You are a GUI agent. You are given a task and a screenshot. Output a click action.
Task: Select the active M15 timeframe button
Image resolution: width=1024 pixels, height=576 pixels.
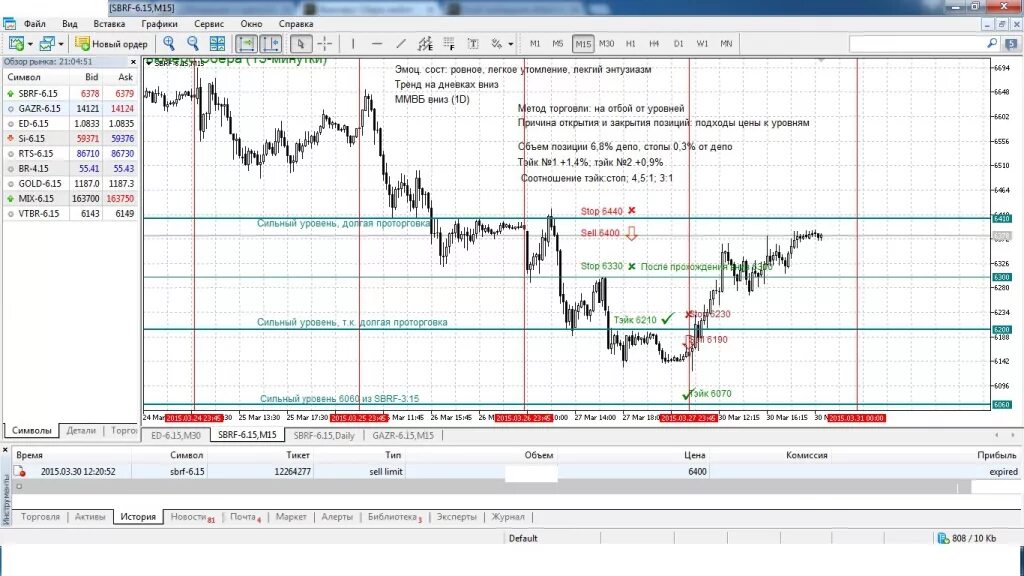583,44
